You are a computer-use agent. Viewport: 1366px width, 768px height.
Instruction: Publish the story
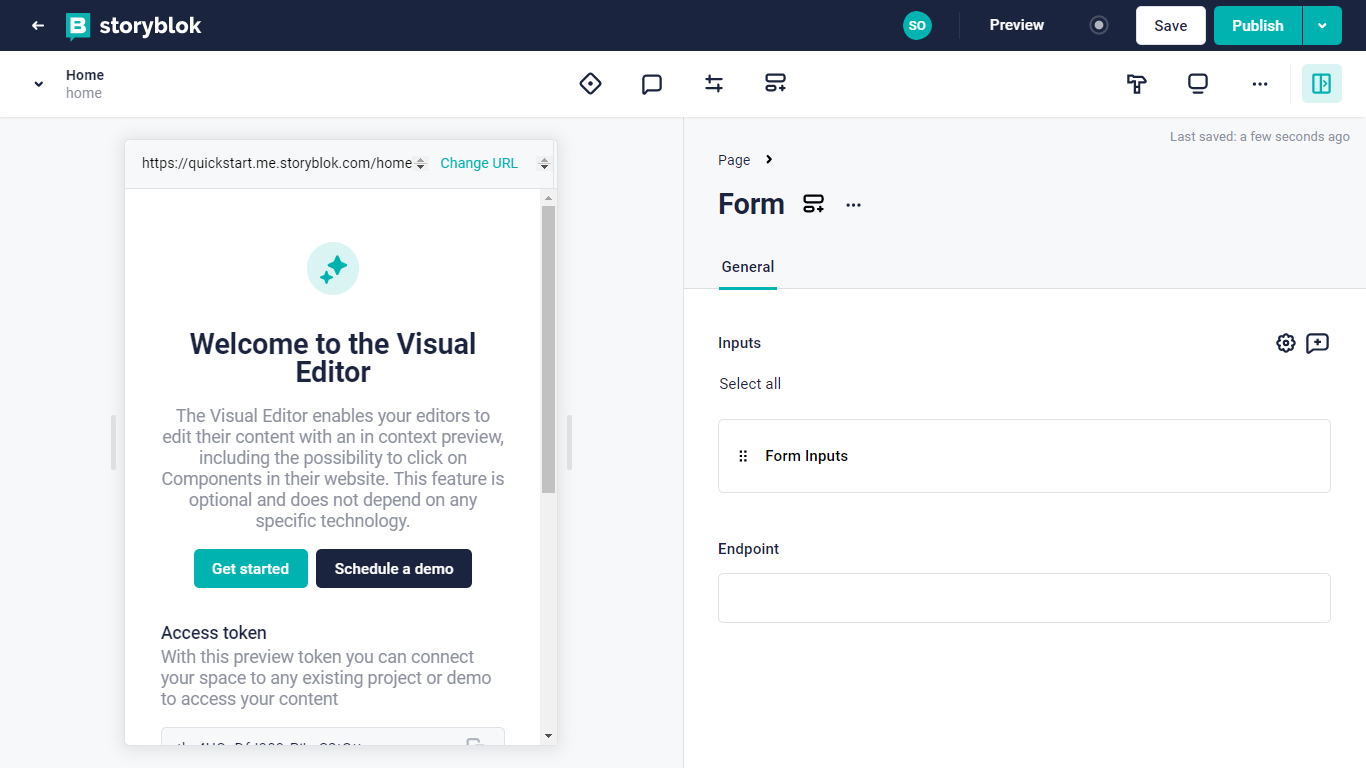tap(1257, 26)
